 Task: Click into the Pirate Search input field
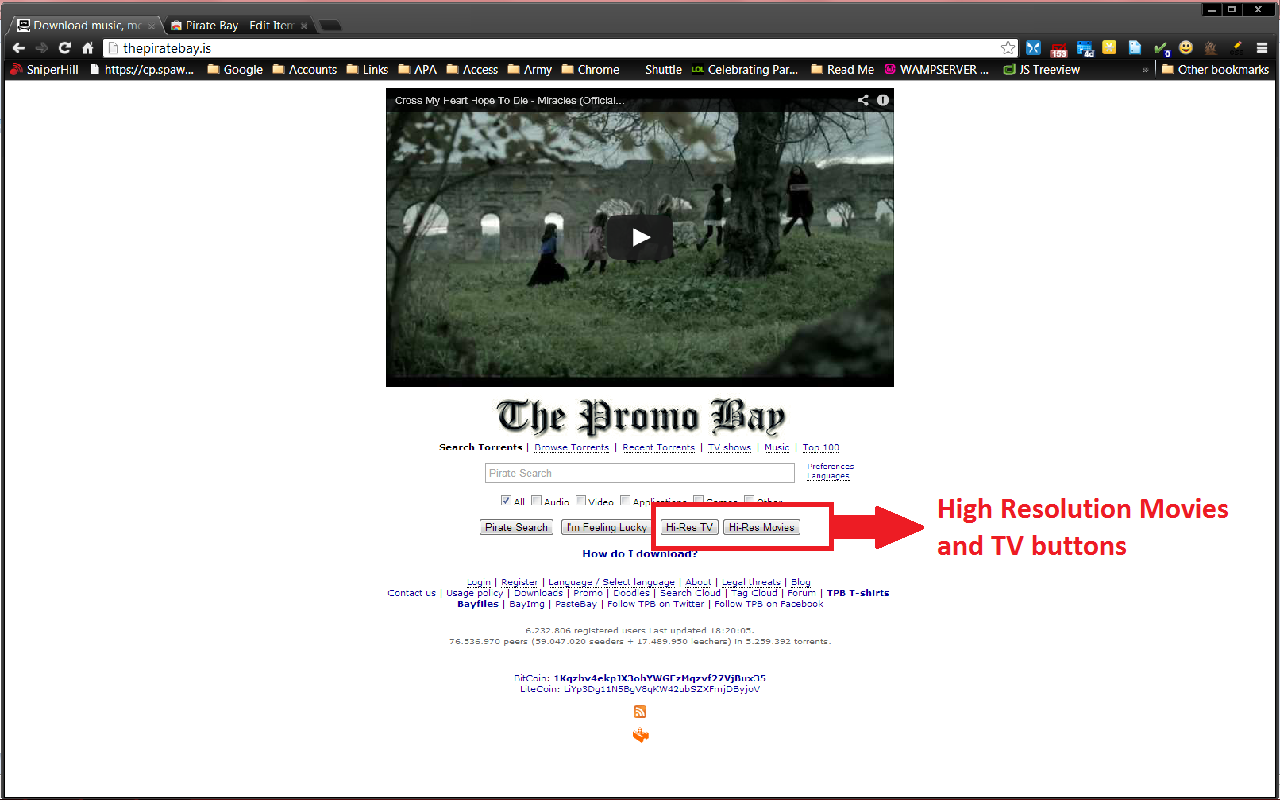click(640, 473)
